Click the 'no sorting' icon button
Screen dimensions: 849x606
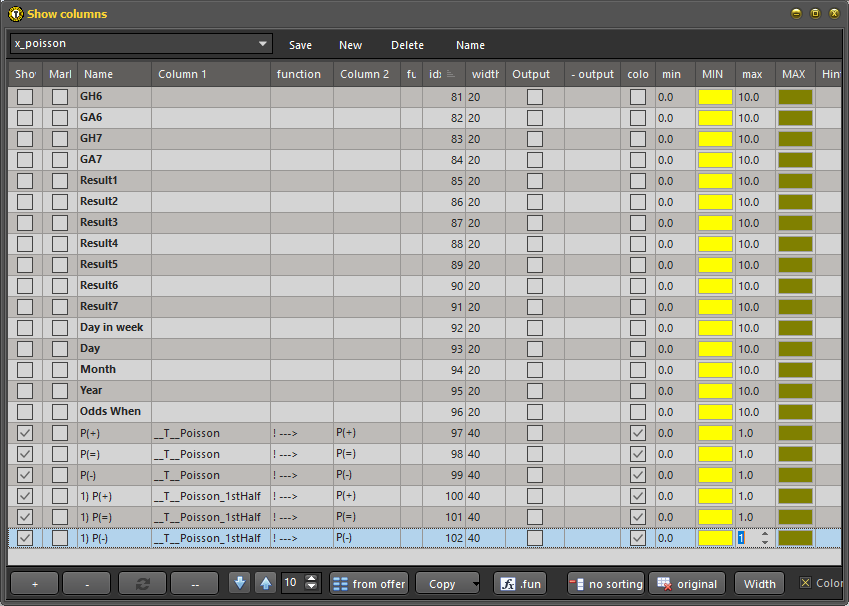605,583
